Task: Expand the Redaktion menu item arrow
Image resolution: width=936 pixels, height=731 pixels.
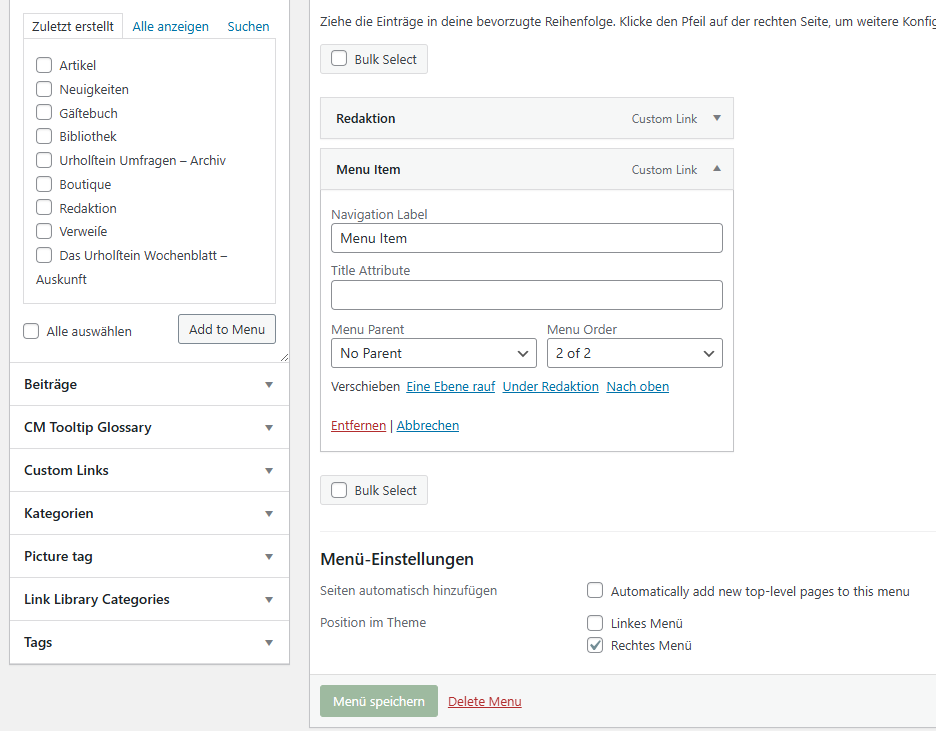Action: point(716,118)
